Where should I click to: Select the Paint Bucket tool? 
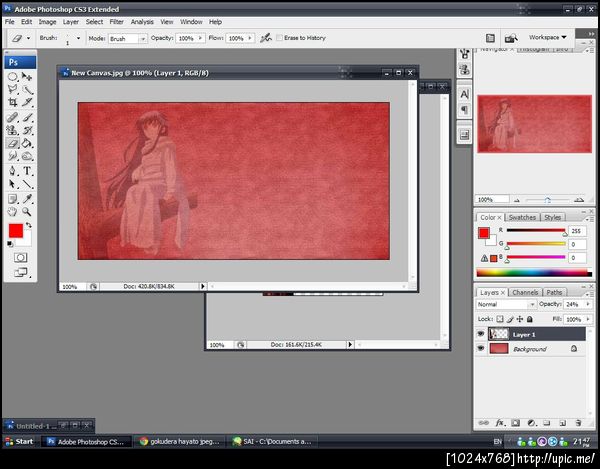tap(27, 143)
